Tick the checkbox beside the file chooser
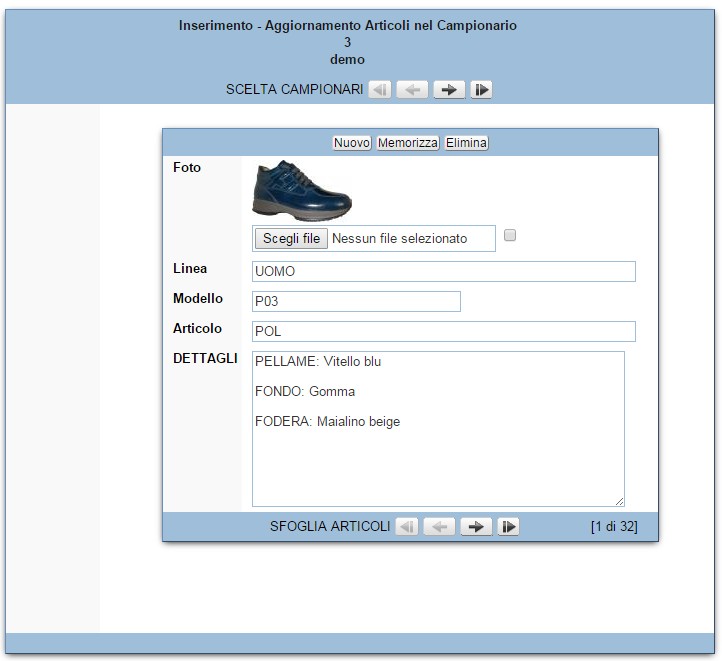 click(x=510, y=235)
